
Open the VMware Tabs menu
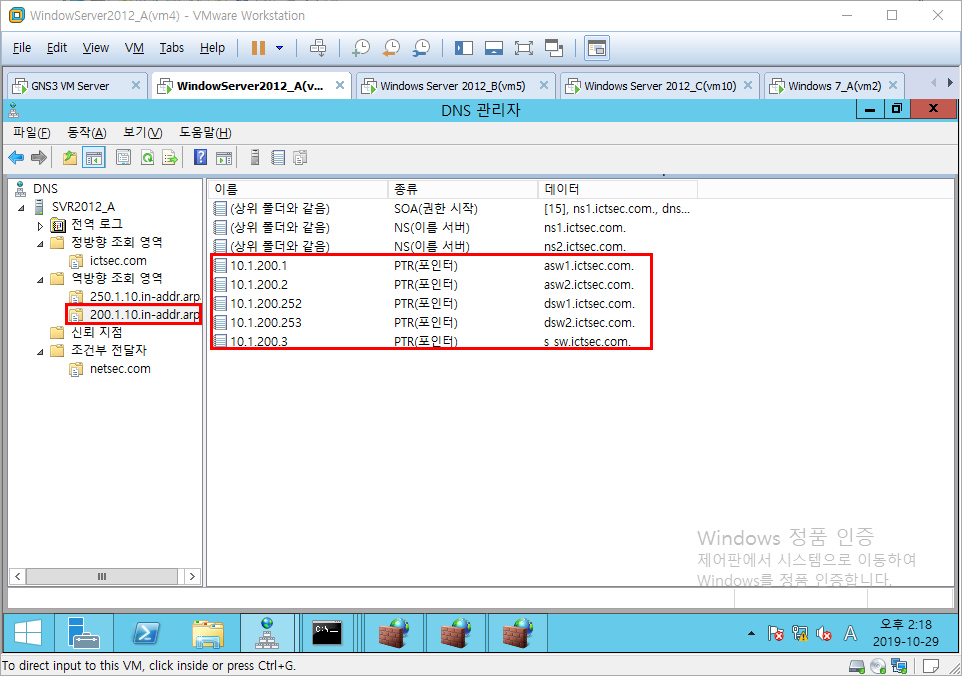point(172,48)
